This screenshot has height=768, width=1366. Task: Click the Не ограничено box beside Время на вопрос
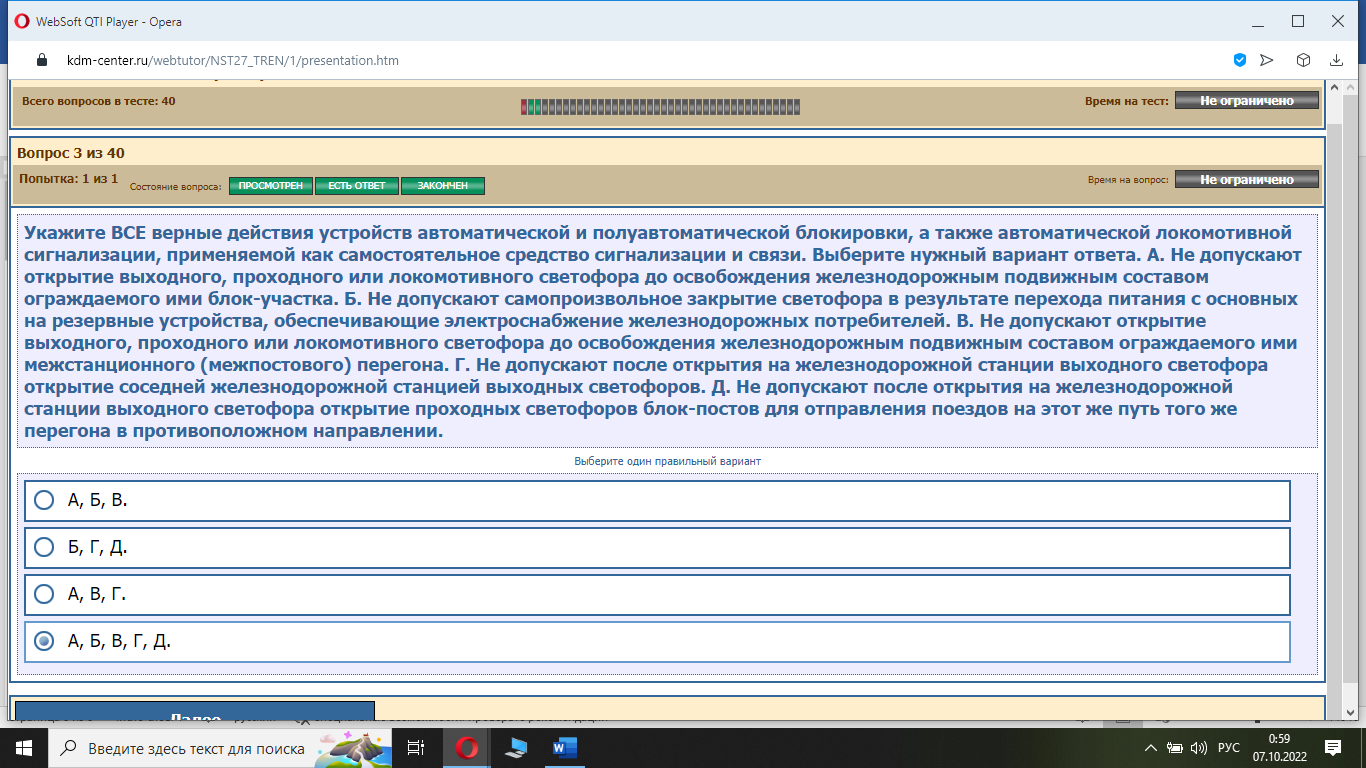[1247, 180]
